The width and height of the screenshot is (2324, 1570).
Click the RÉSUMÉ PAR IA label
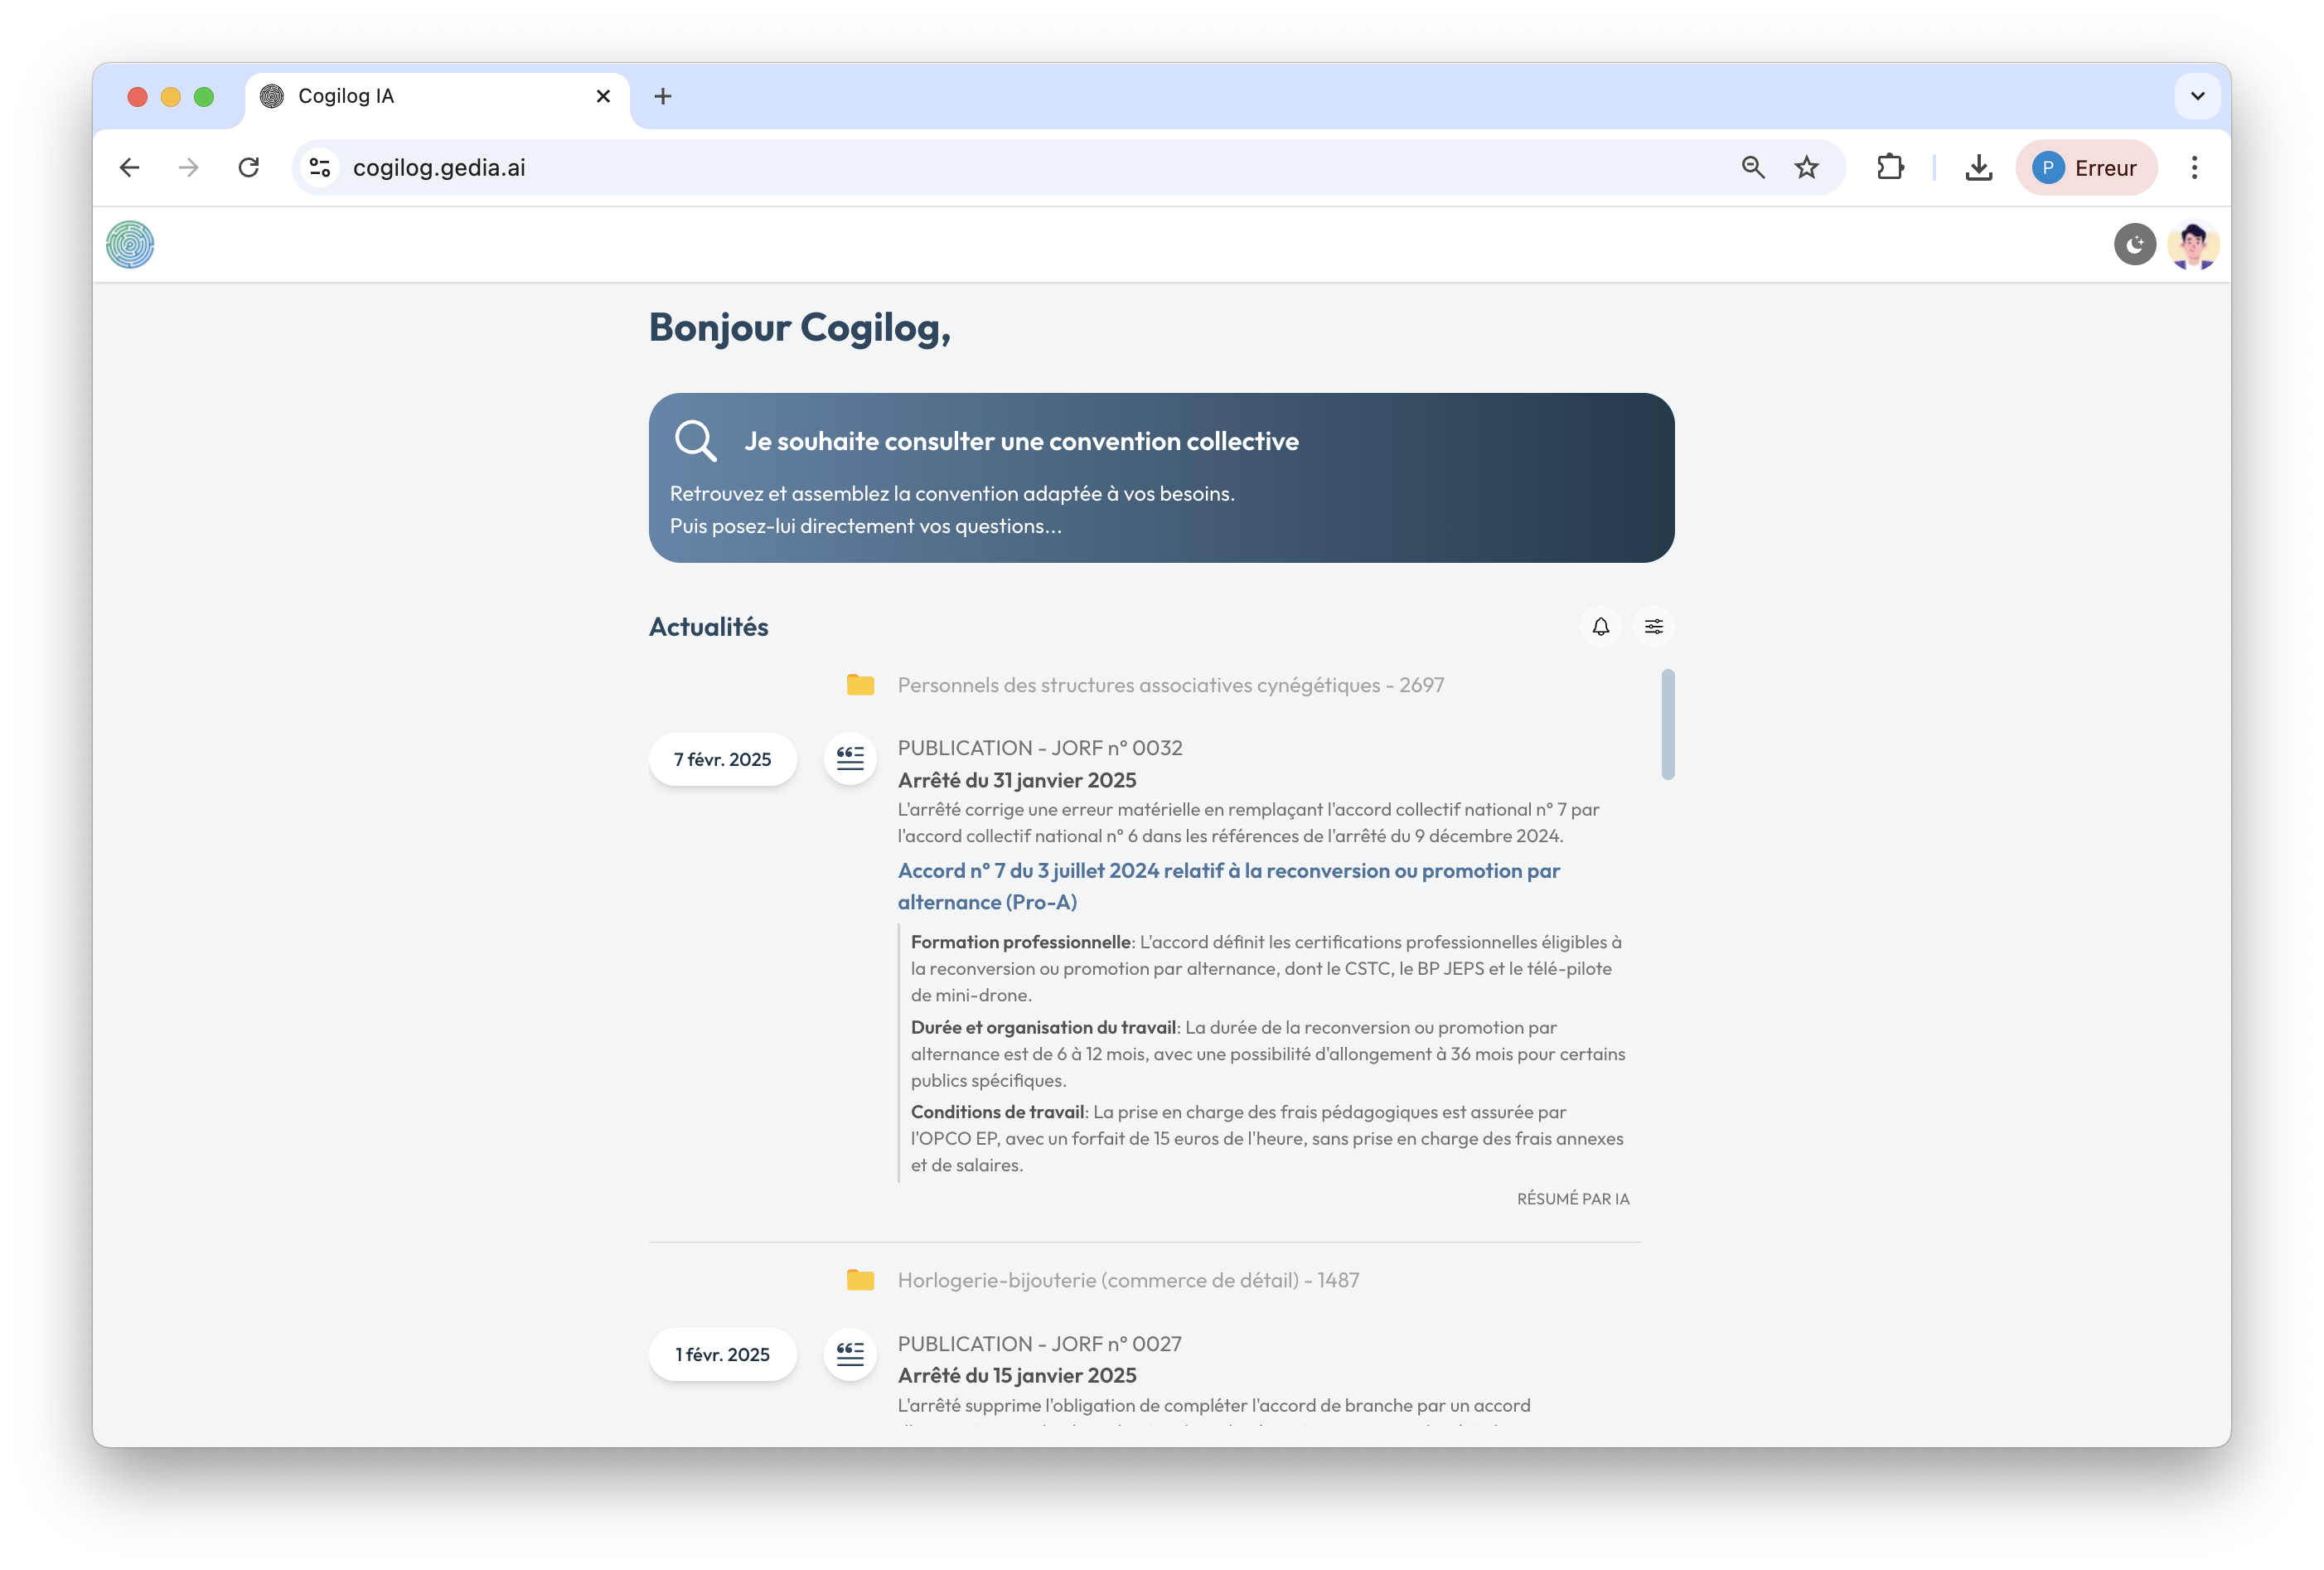click(1572, 1198)
